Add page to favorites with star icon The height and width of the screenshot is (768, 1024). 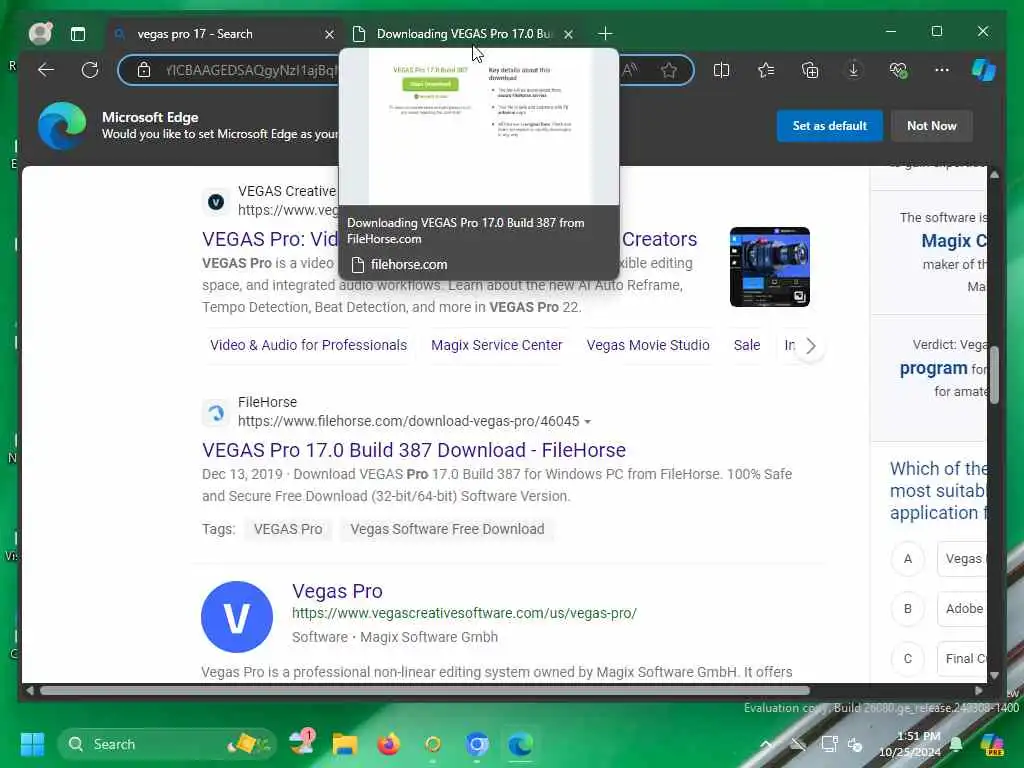(x=669, y=70)
